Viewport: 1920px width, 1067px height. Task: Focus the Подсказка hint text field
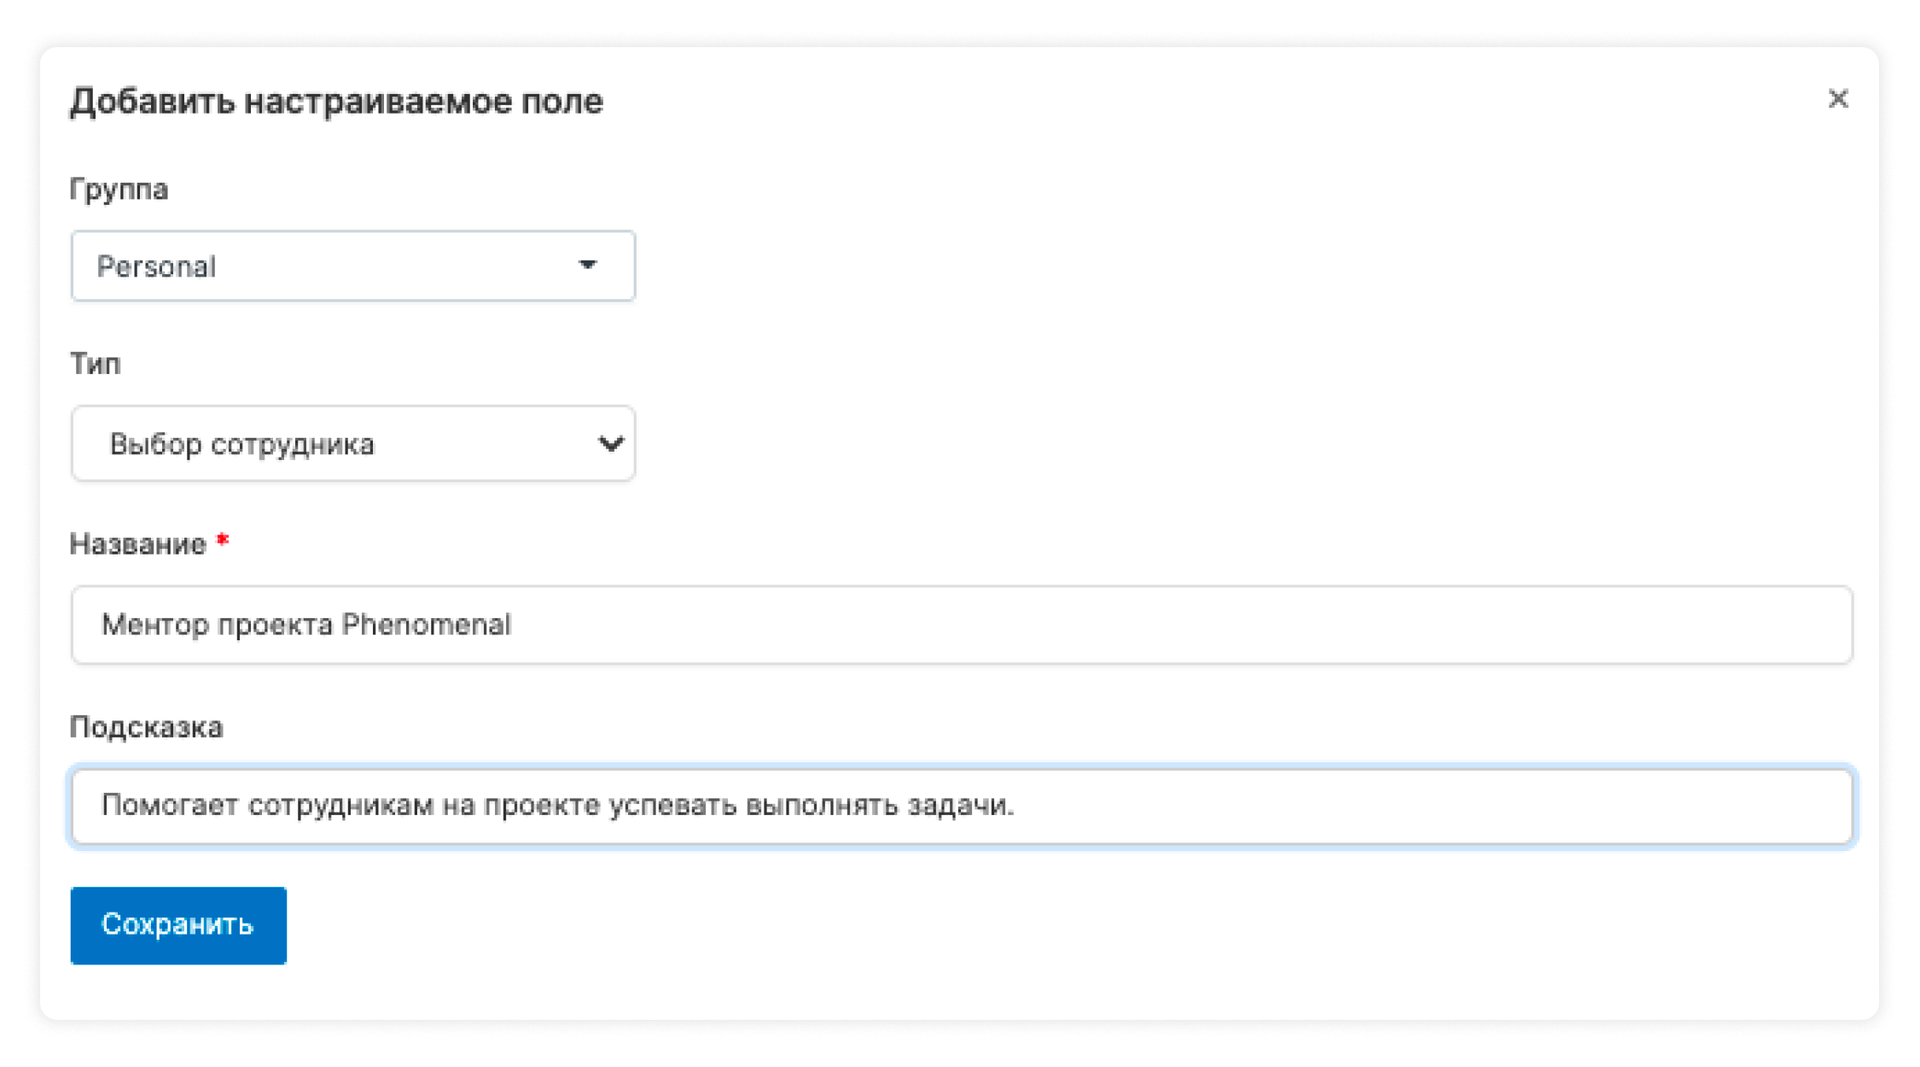pos(961,806)
